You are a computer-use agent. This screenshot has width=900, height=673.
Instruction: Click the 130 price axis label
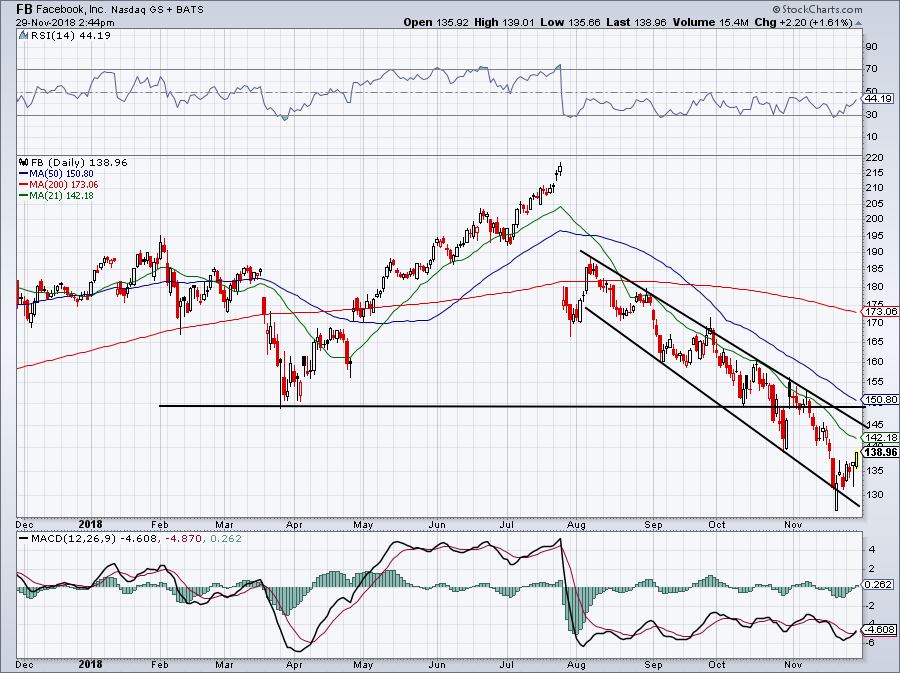(875, 495)
